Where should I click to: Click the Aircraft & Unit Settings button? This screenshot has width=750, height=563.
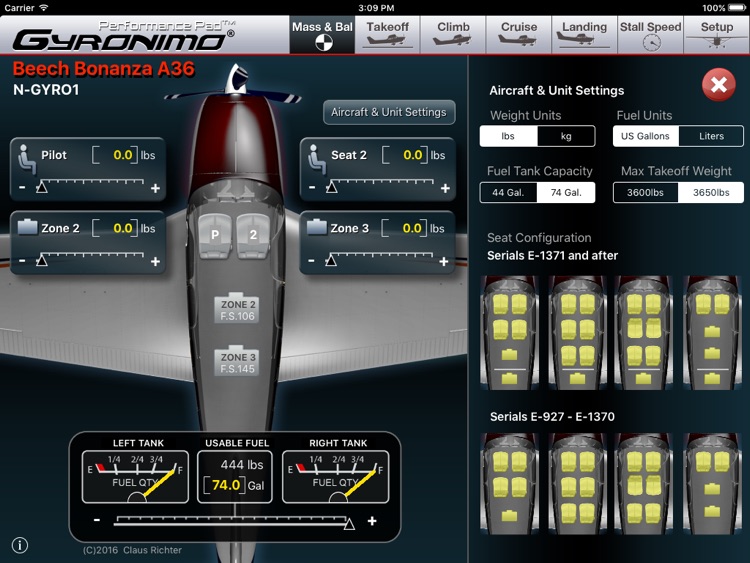click(389, 112)
